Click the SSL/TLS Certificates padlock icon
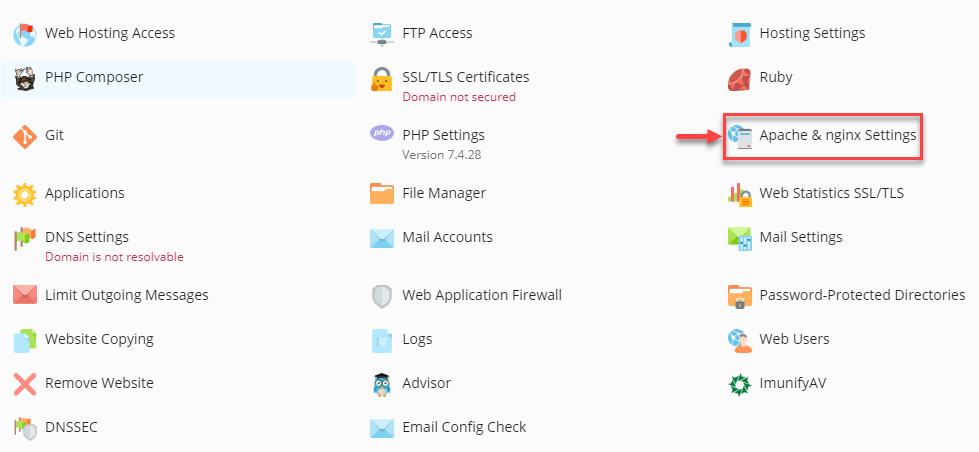Image resolution: width=979 pixels, height=452 pixels. pos(382,78)
